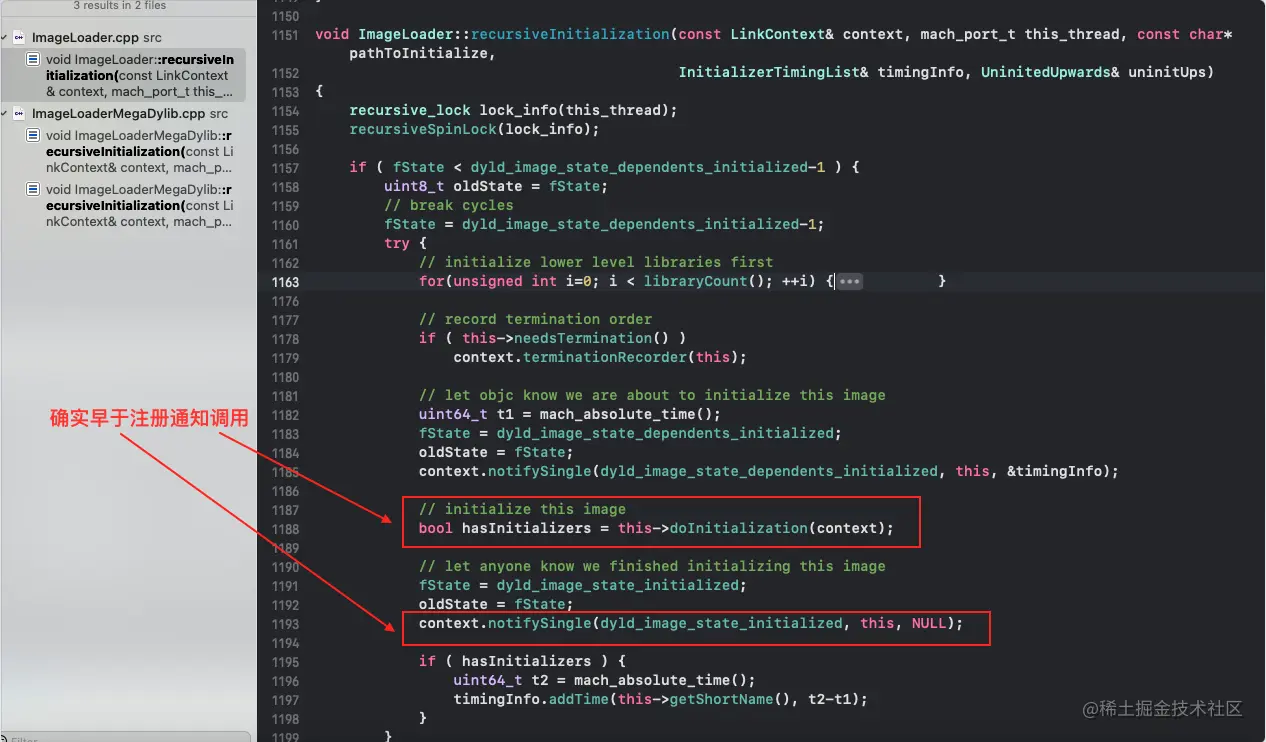Image resolution: width=1266 pixels, height=742 pixels.
Task: Expand the folded code ellipsis on line 1163
Action: pos(849,281)
